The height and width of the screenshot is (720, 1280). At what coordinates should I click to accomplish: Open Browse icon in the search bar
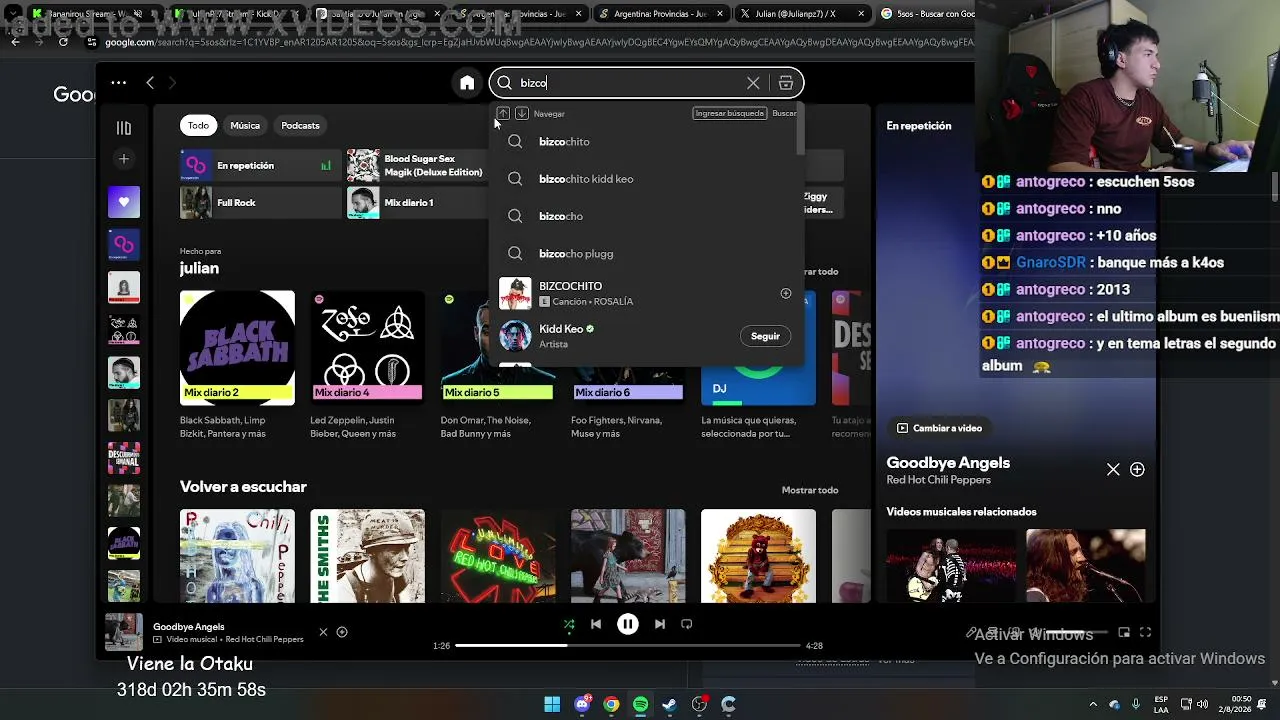click(x=786, y=83)
